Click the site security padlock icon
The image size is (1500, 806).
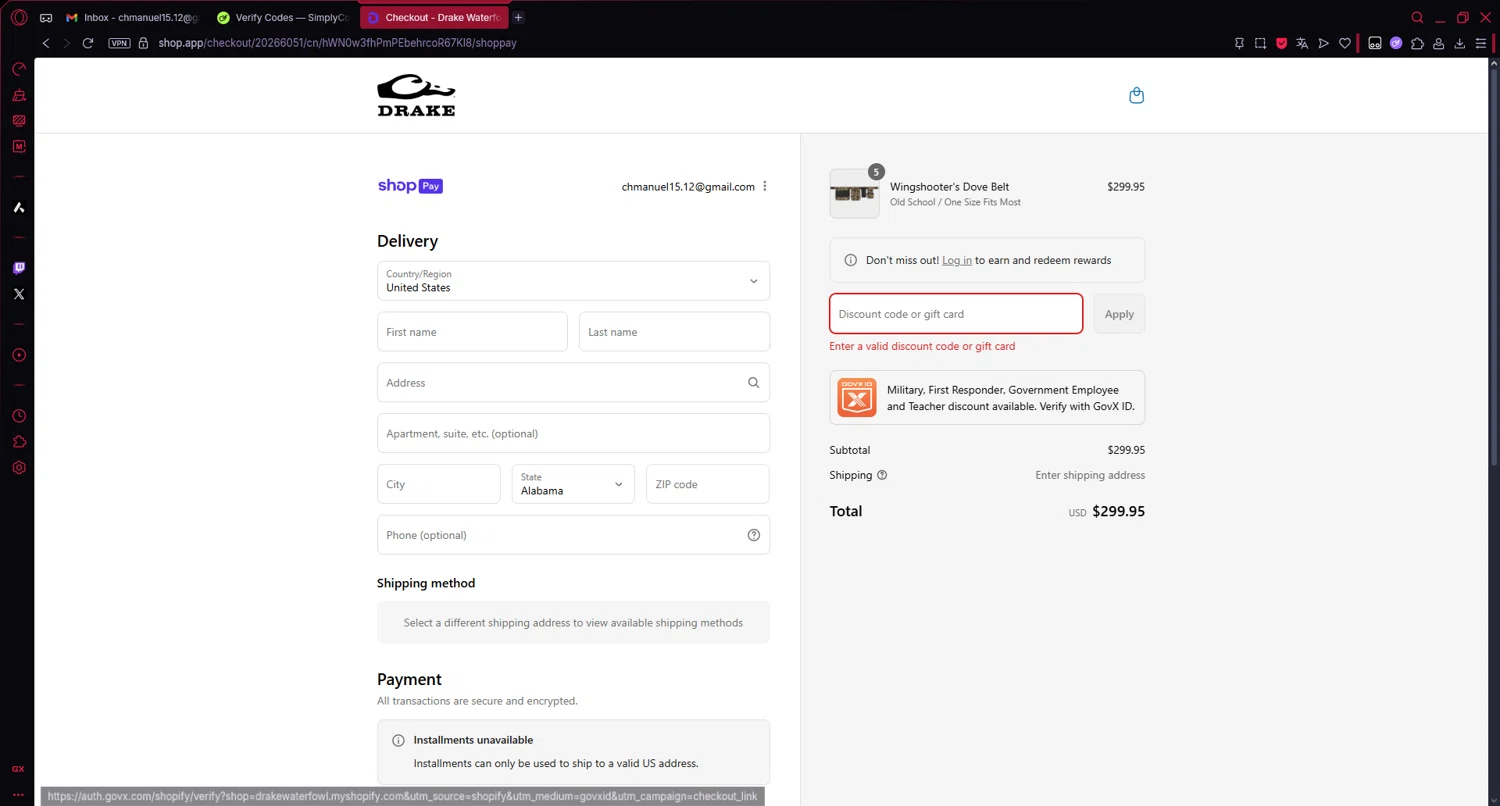click(x=143, y=43)
